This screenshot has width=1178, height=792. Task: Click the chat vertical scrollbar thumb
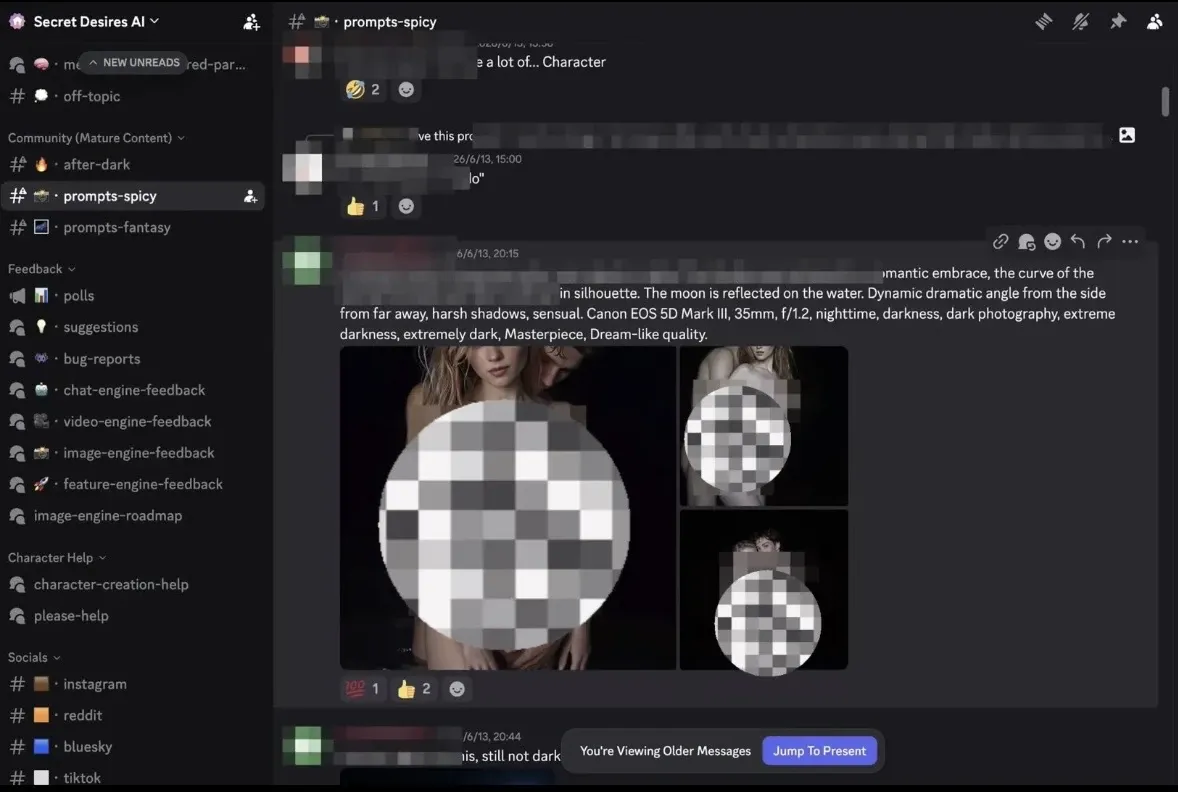pos(1165,101)
